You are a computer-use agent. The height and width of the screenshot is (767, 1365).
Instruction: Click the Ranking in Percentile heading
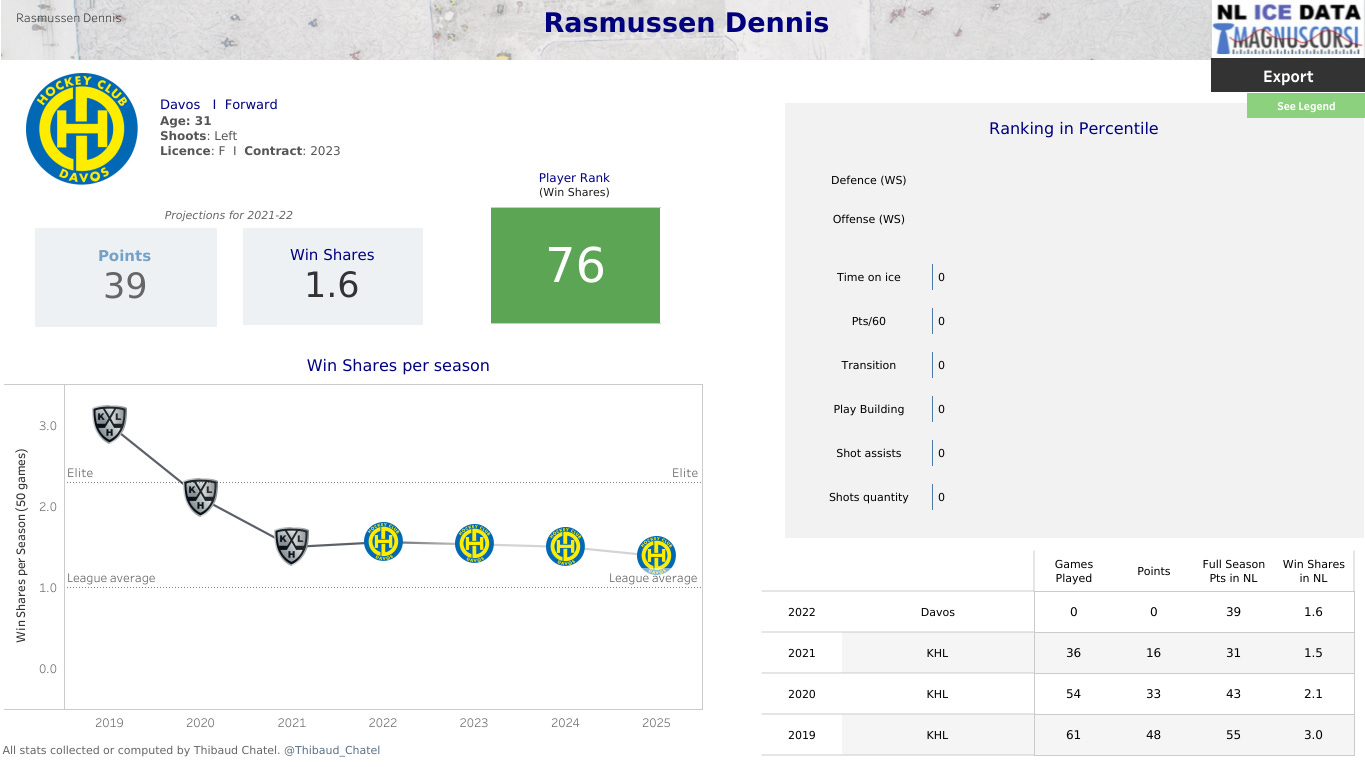(x=1074, y=128)
